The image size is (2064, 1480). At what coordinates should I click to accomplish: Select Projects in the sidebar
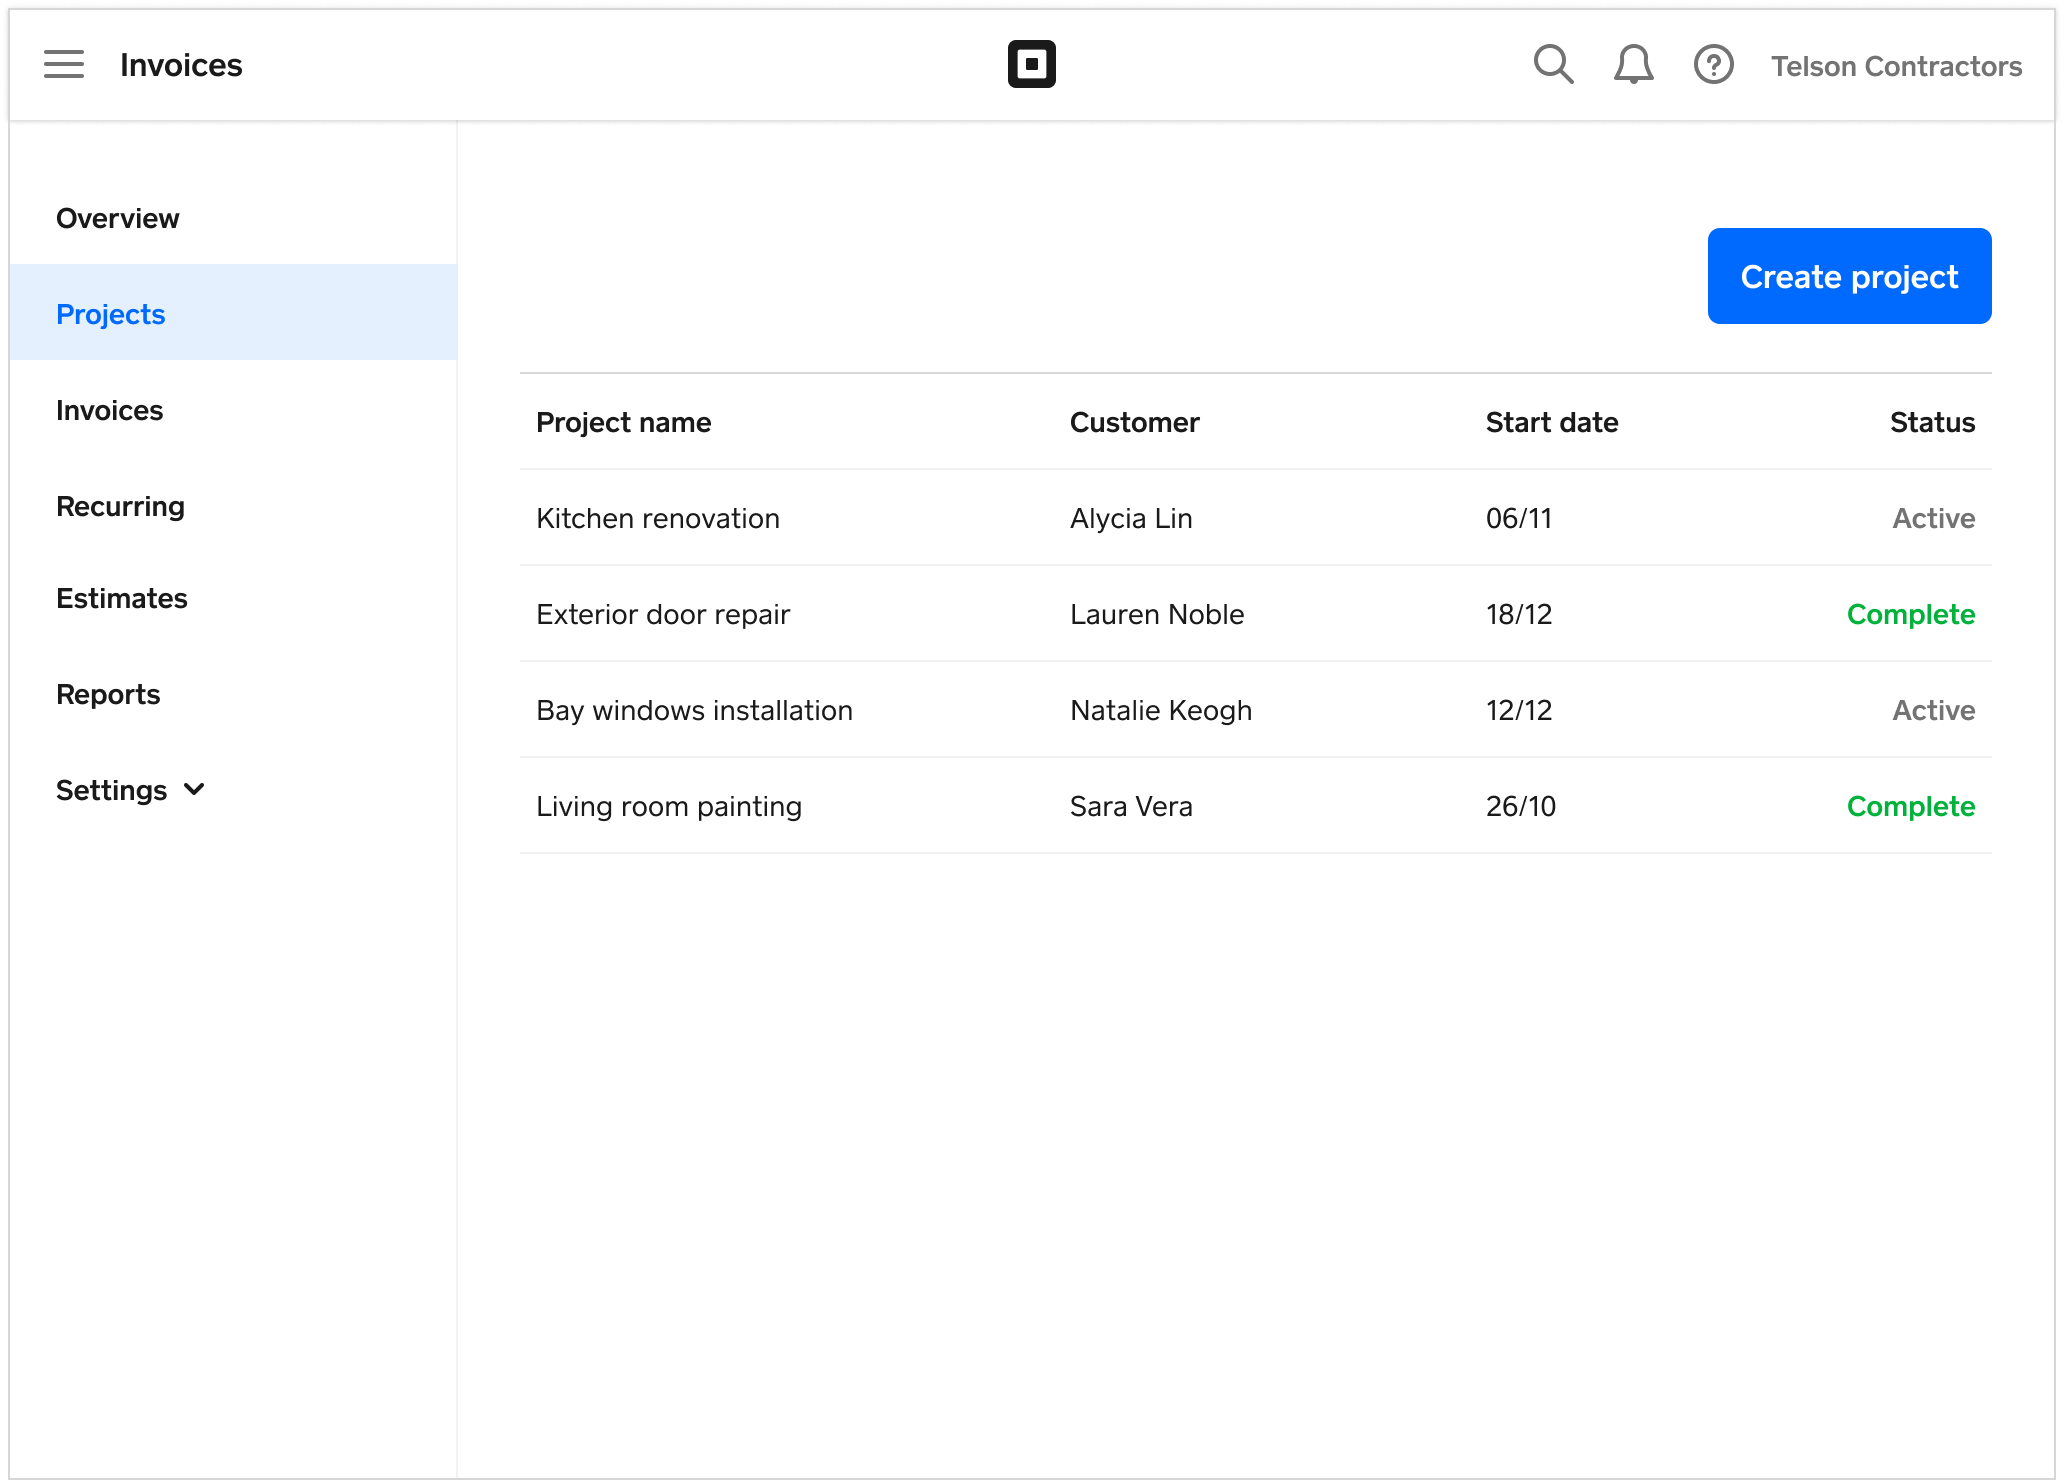(110, 313)
